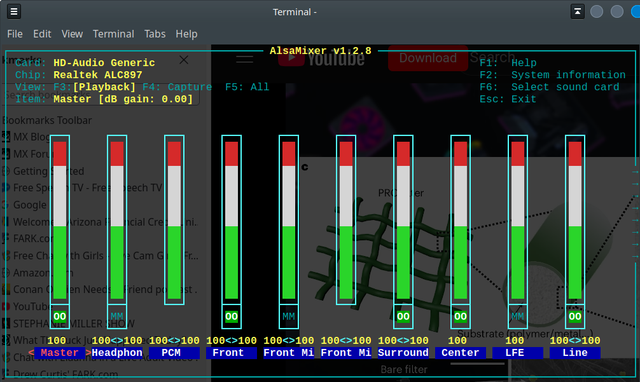Click Esc: Exit in AlsaMixer
Viewport: 640px width, 382px height.
[x=508, y=99]
